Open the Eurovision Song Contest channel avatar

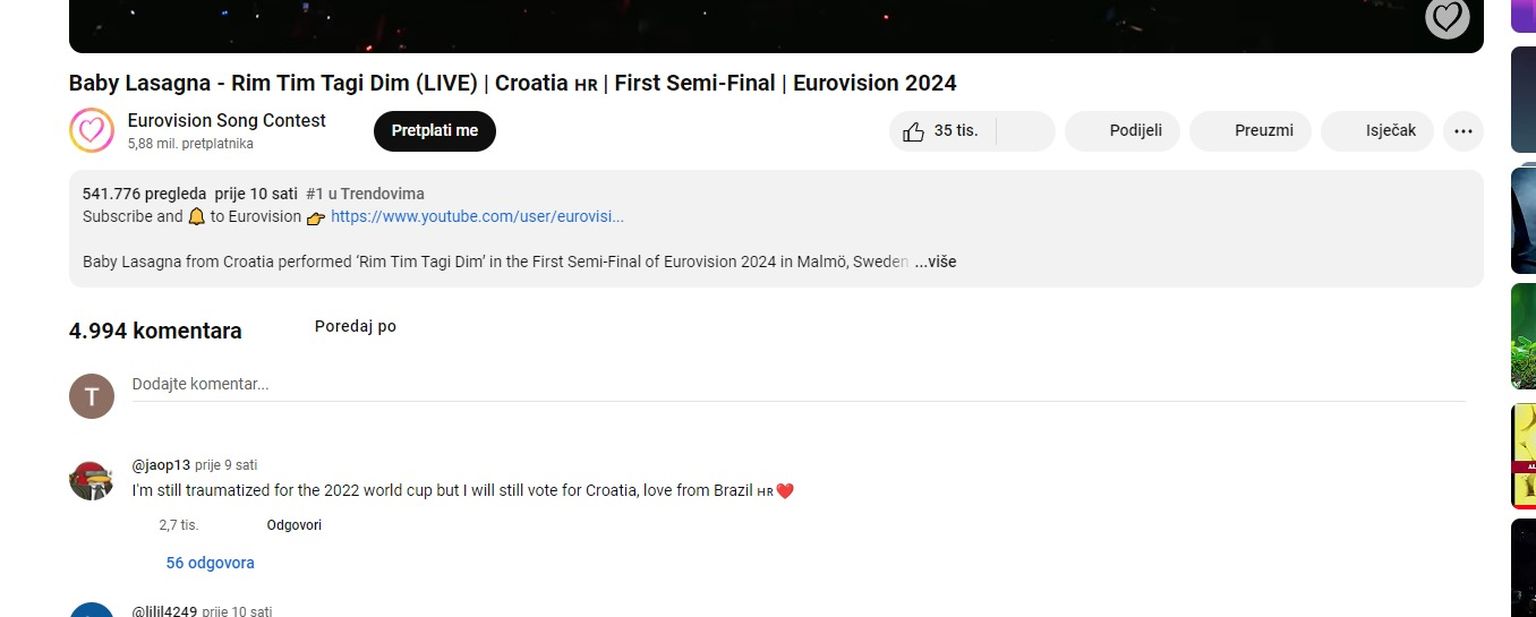(x=91, y=131)
